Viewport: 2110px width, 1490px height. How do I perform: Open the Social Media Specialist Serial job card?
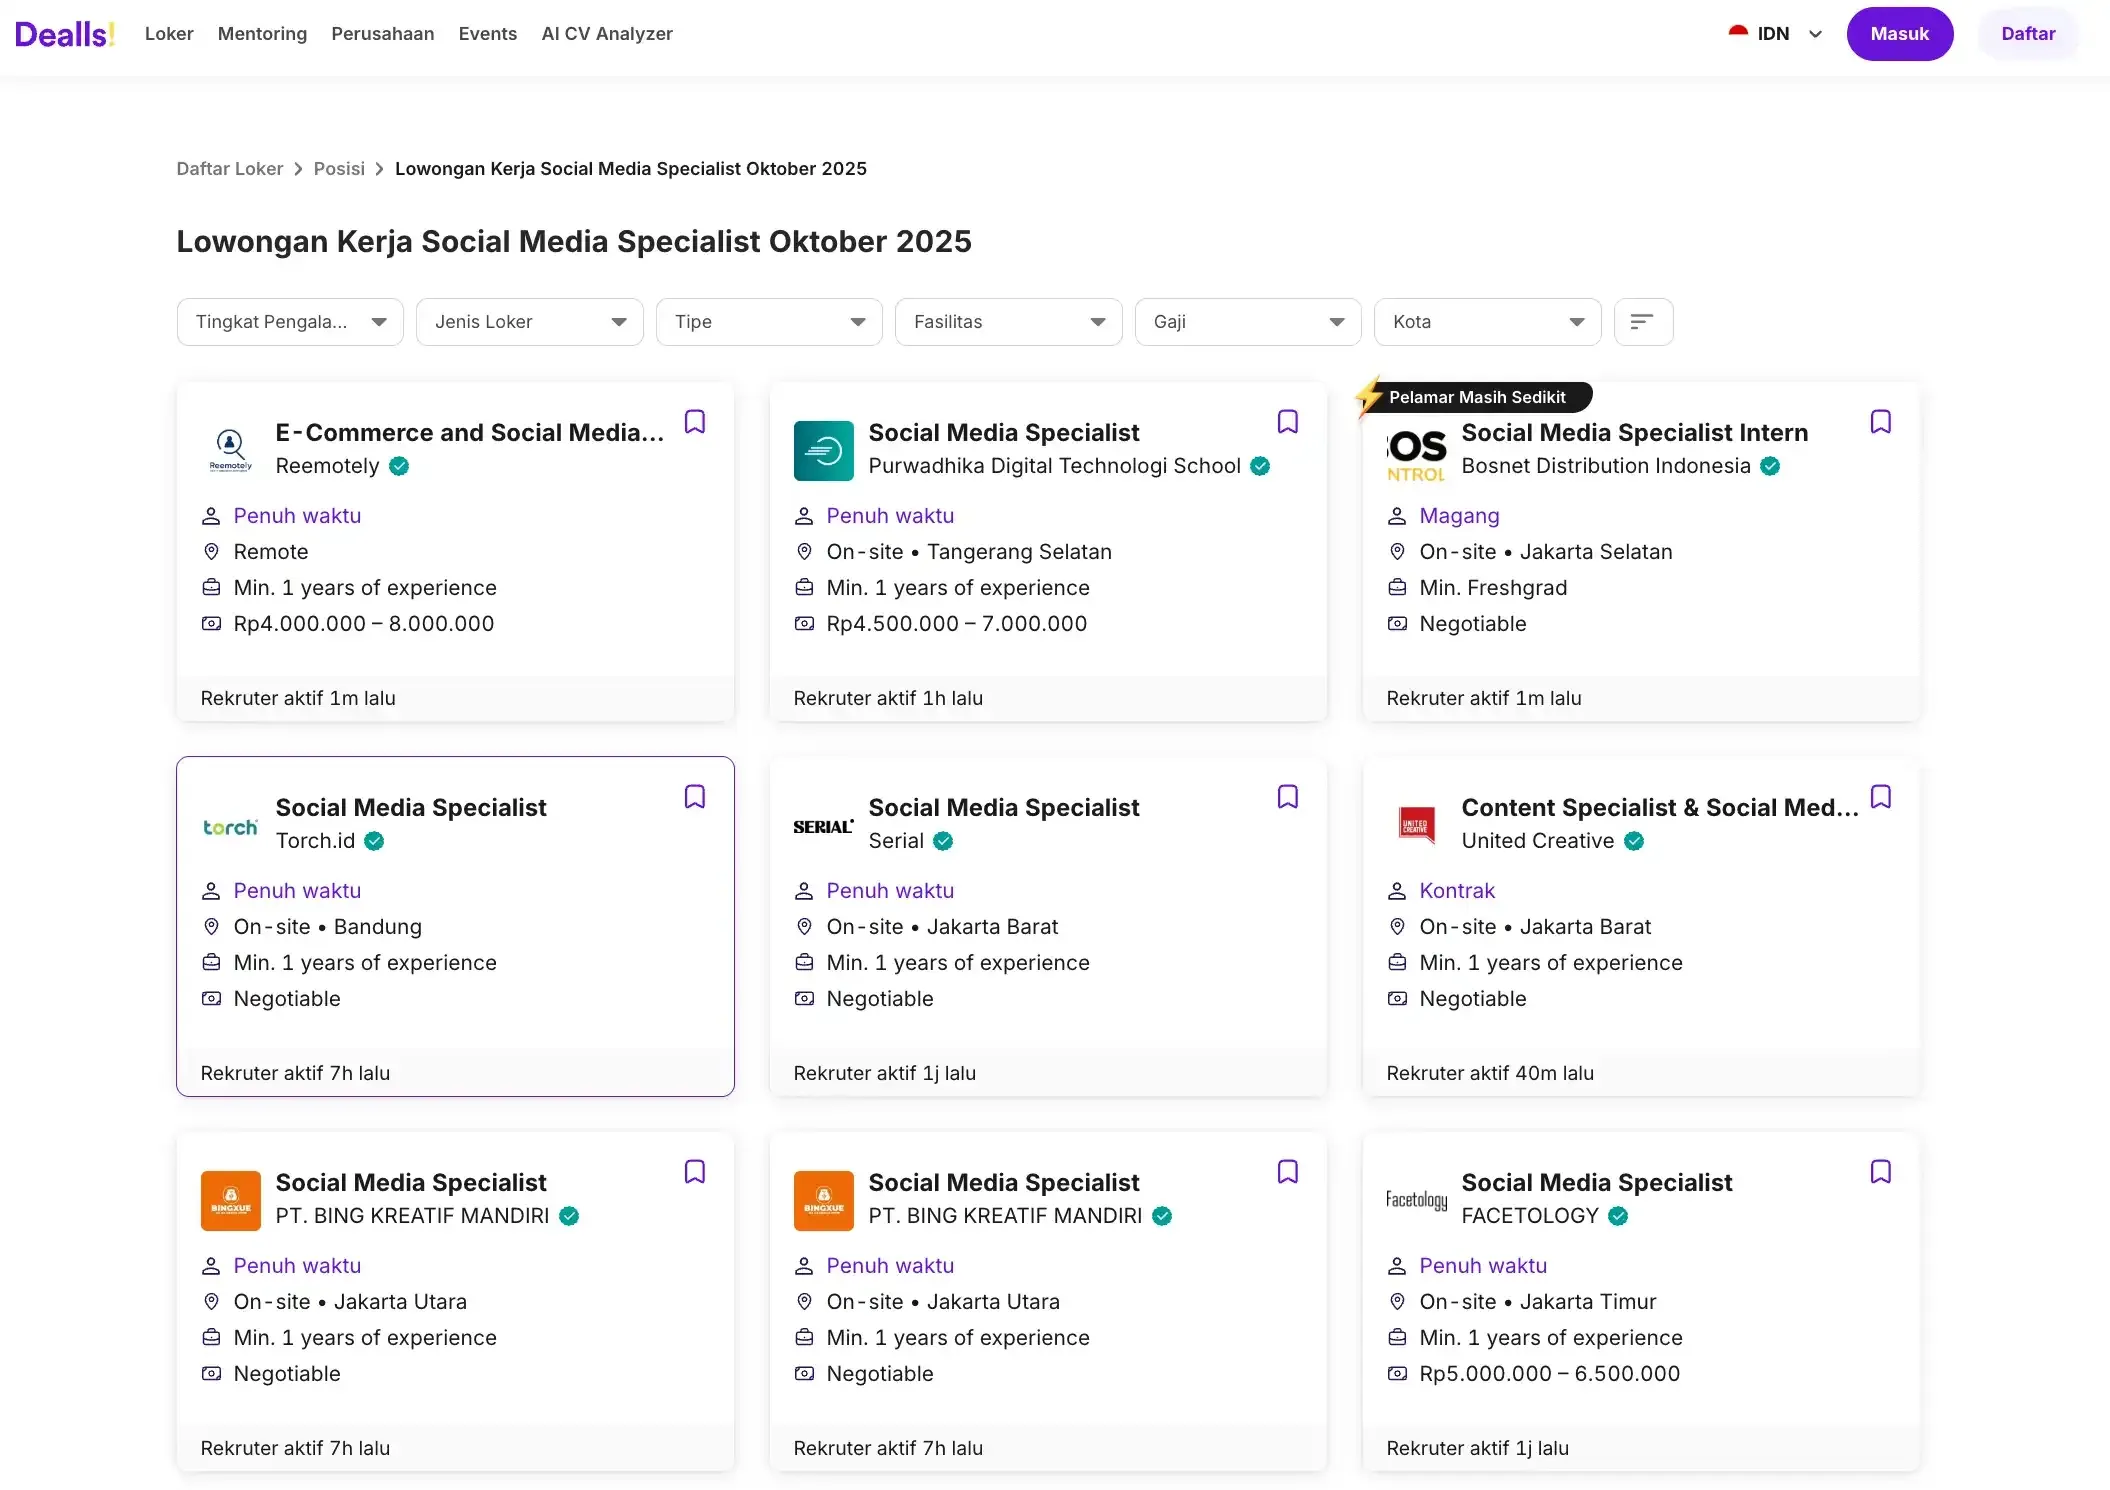[x=1003, y=808]
